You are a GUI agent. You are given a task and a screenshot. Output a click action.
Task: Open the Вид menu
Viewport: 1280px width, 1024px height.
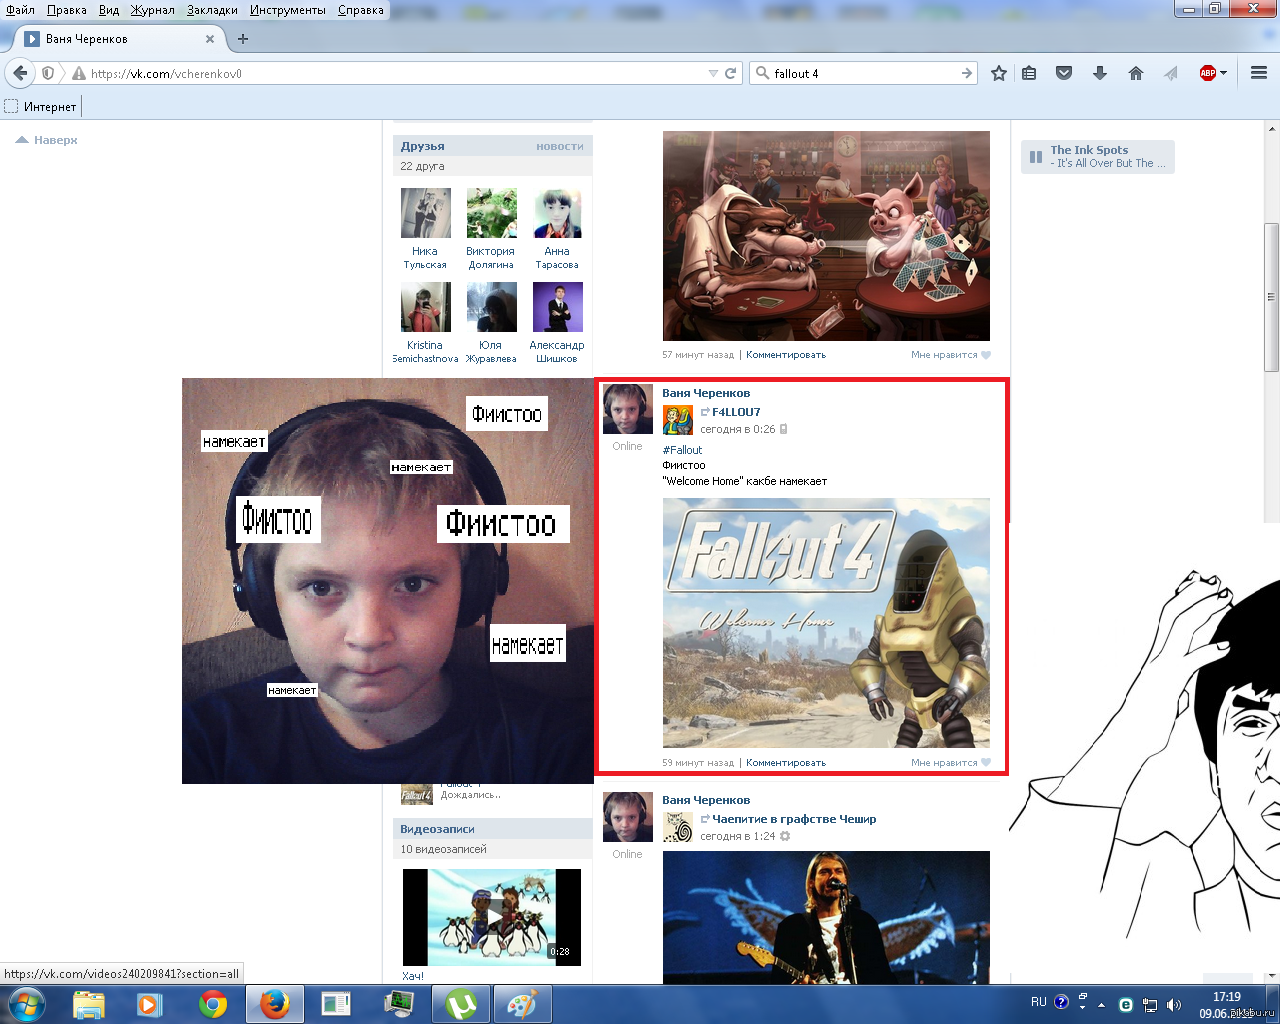pyautogui.click(x=109, y=10)
